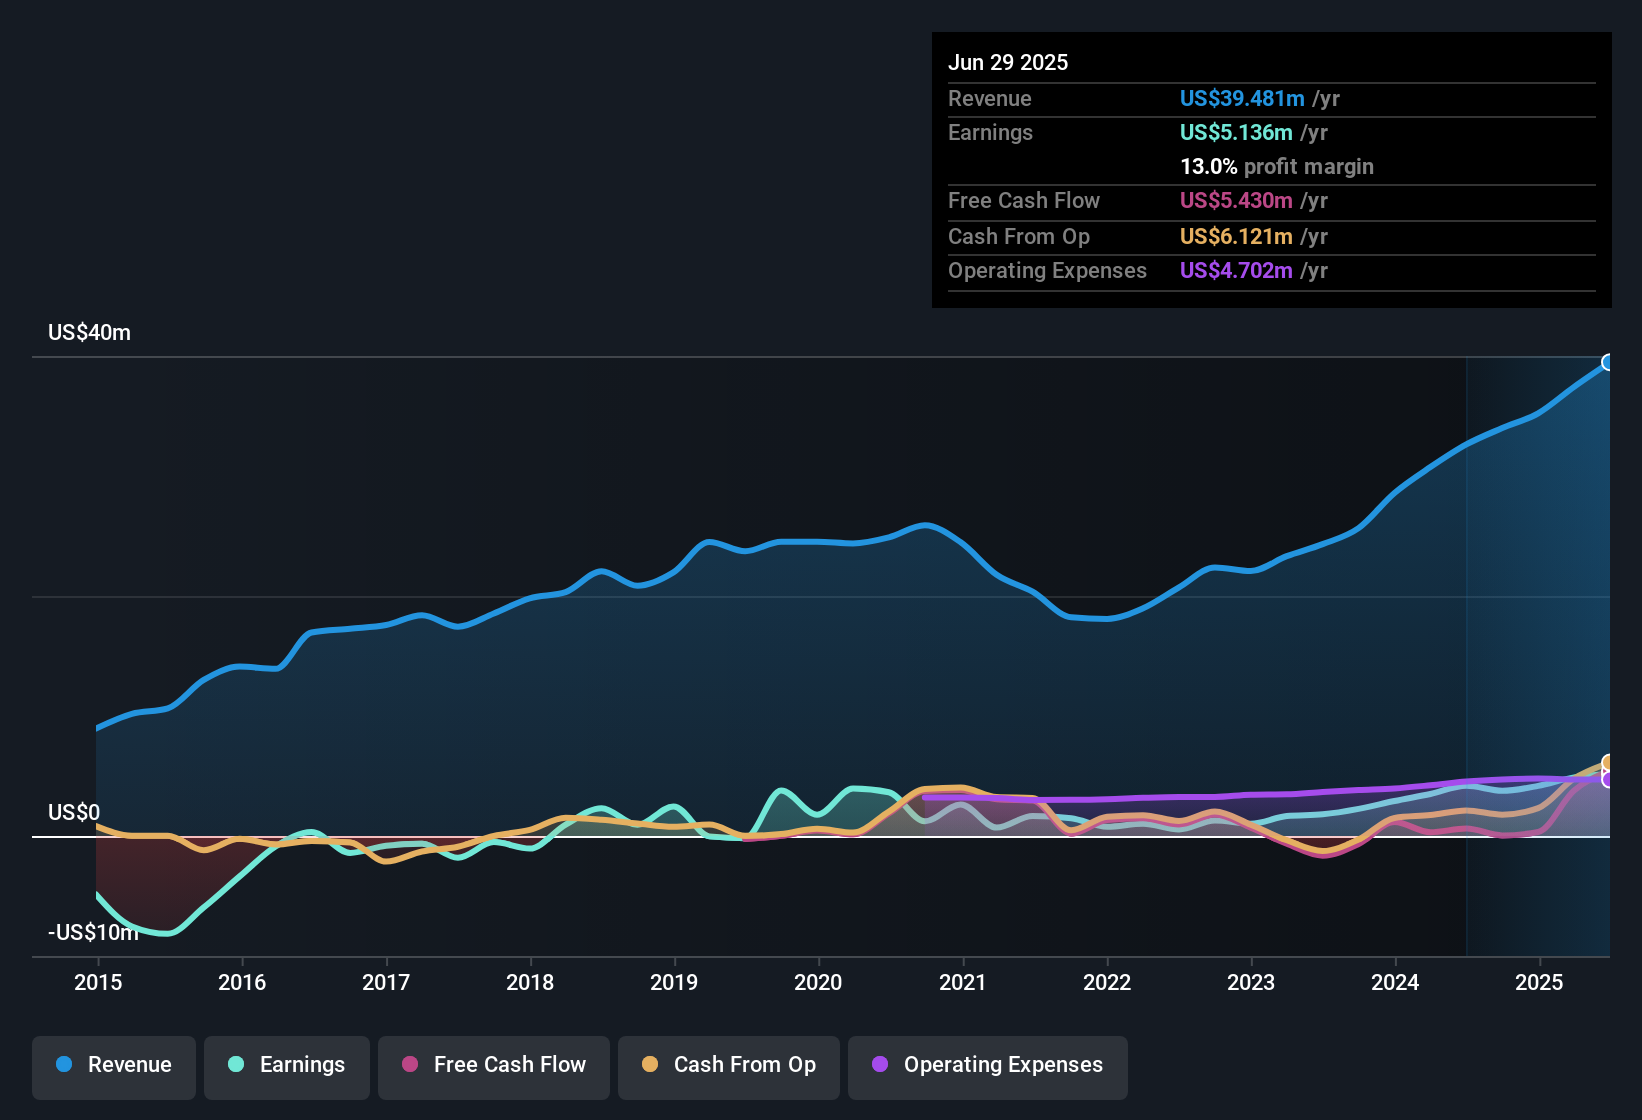Click the teal Earnings legend dot

click(236, 1064)
